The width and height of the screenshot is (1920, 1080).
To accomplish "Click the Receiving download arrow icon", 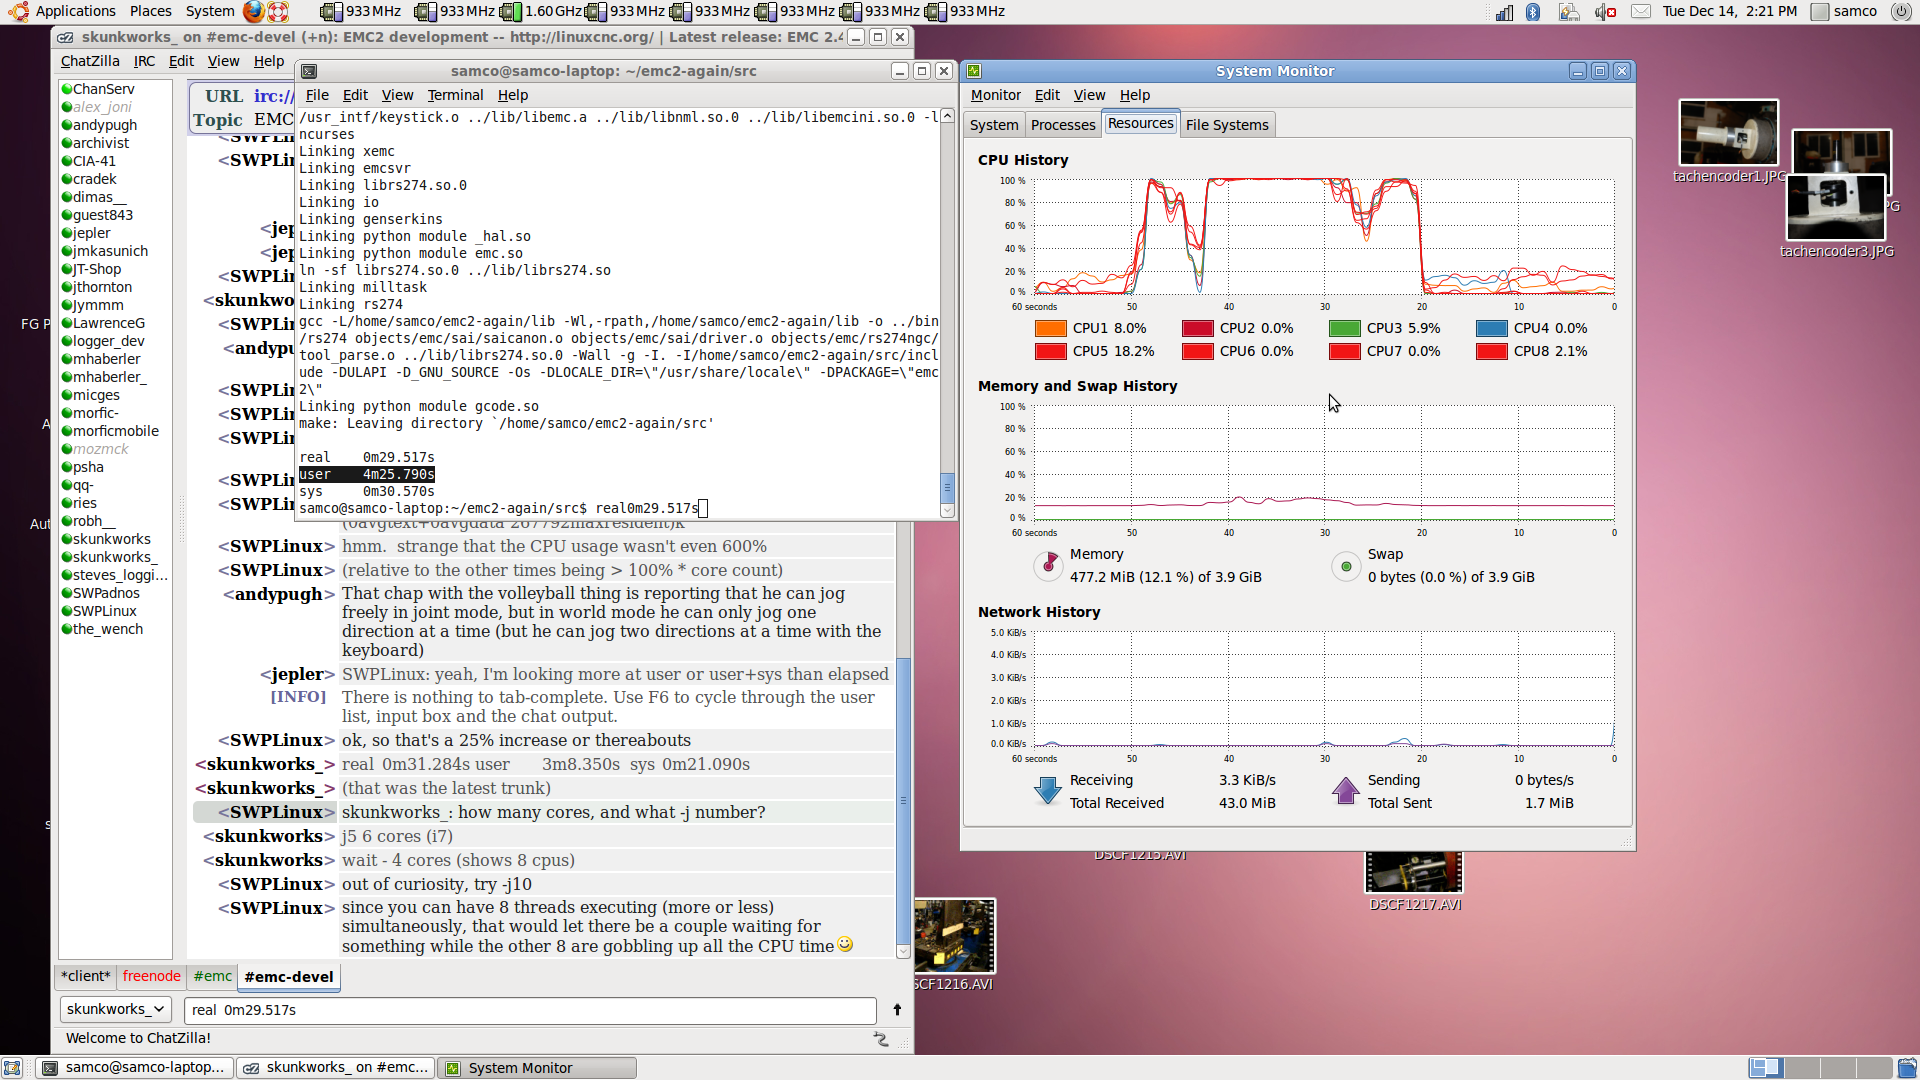I will 1047,790.
